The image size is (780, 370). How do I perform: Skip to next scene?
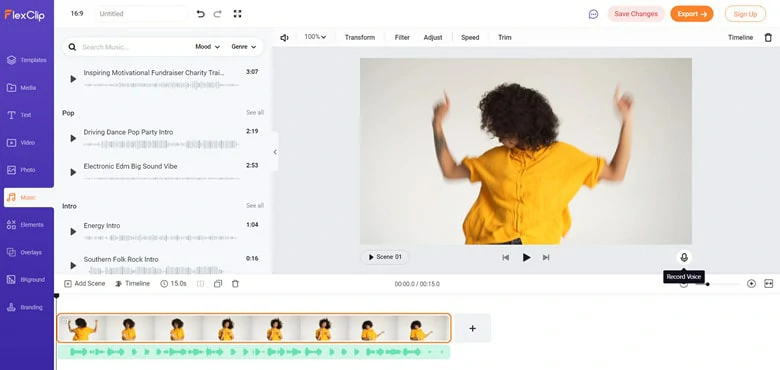546,258
